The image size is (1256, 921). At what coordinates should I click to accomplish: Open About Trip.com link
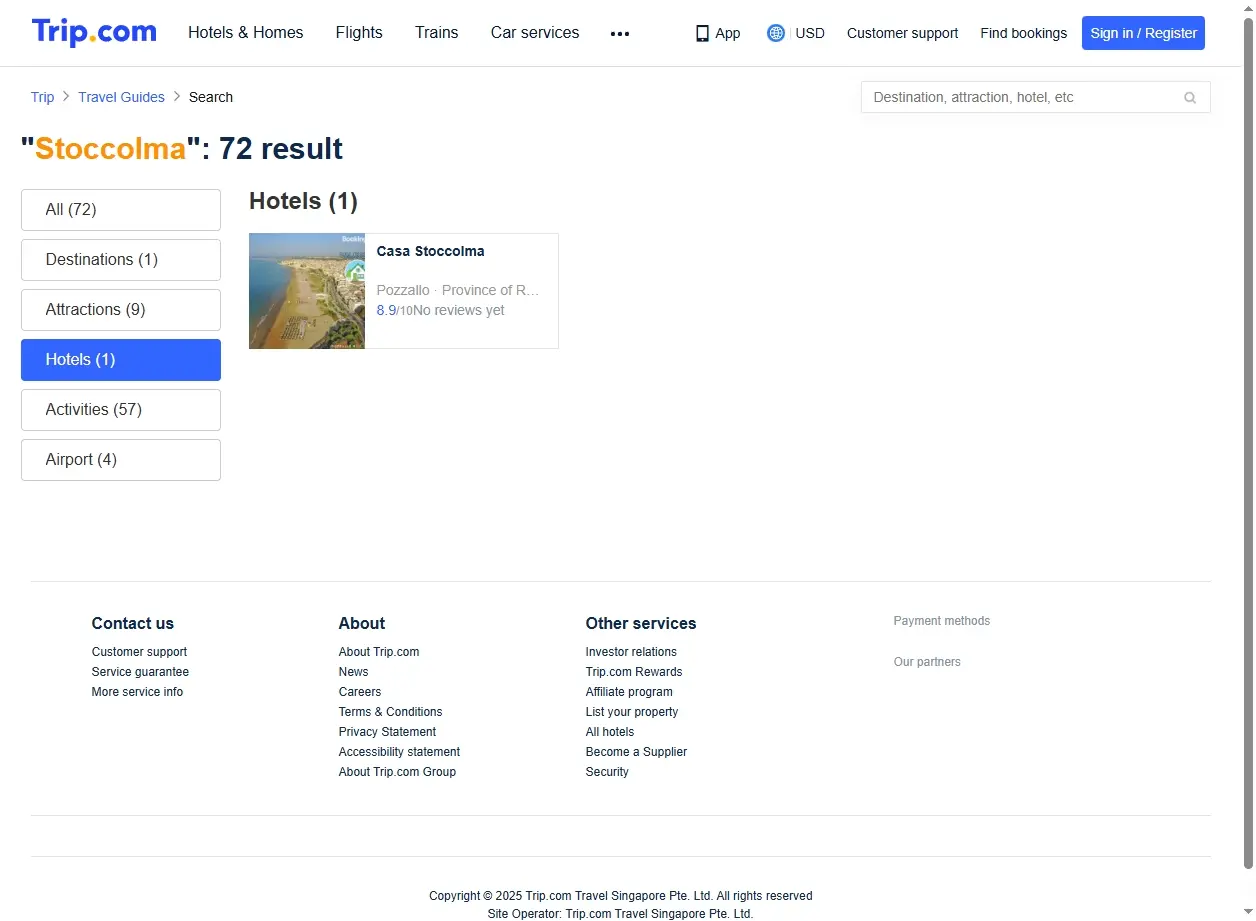click(x=379, y=652)
